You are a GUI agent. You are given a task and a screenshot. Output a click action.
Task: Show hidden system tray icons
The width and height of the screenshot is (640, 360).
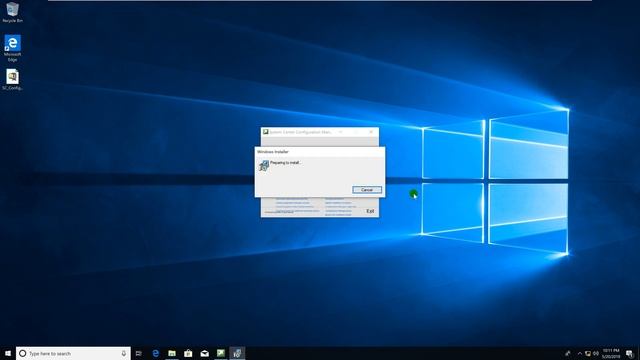580,353
